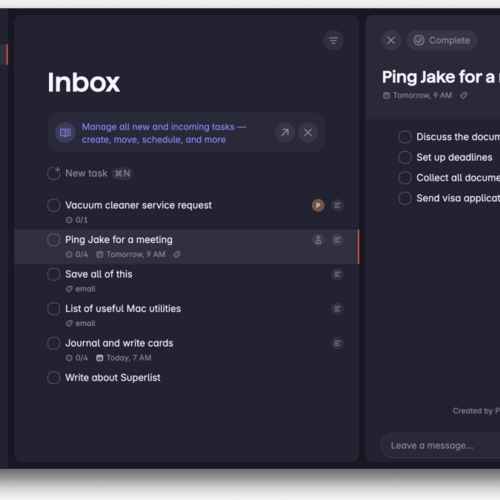This screenshot has height=500, width=500.
Task: Mark task as Complete in detail panel
Action: 442,40
